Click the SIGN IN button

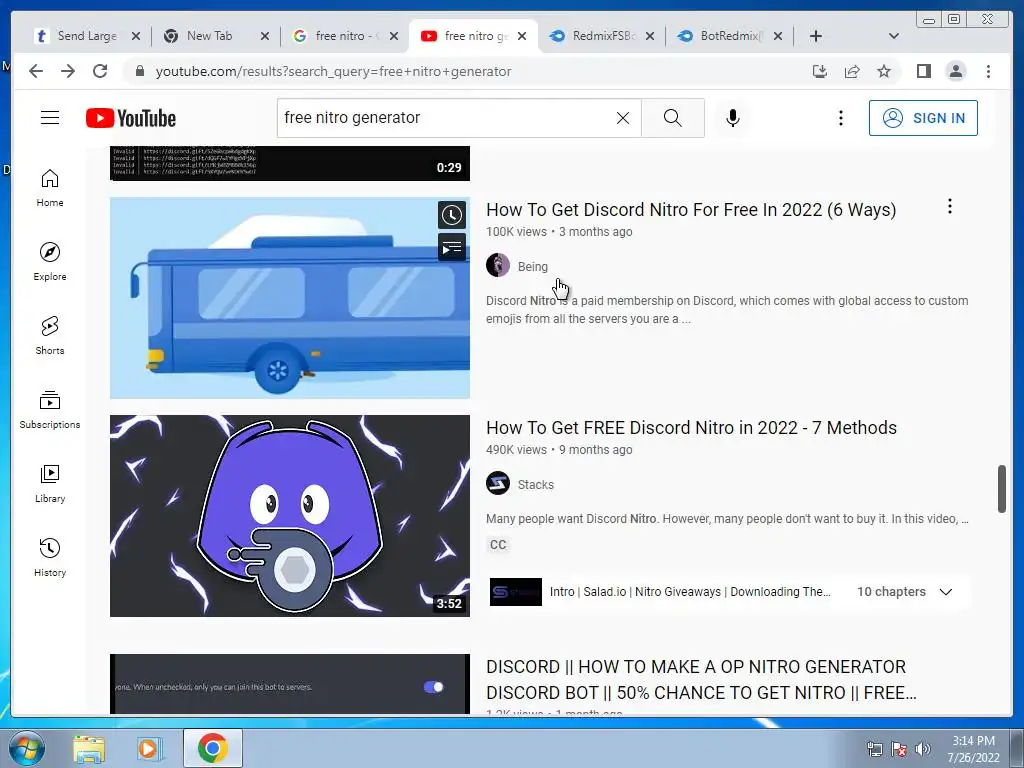(923, 118)
